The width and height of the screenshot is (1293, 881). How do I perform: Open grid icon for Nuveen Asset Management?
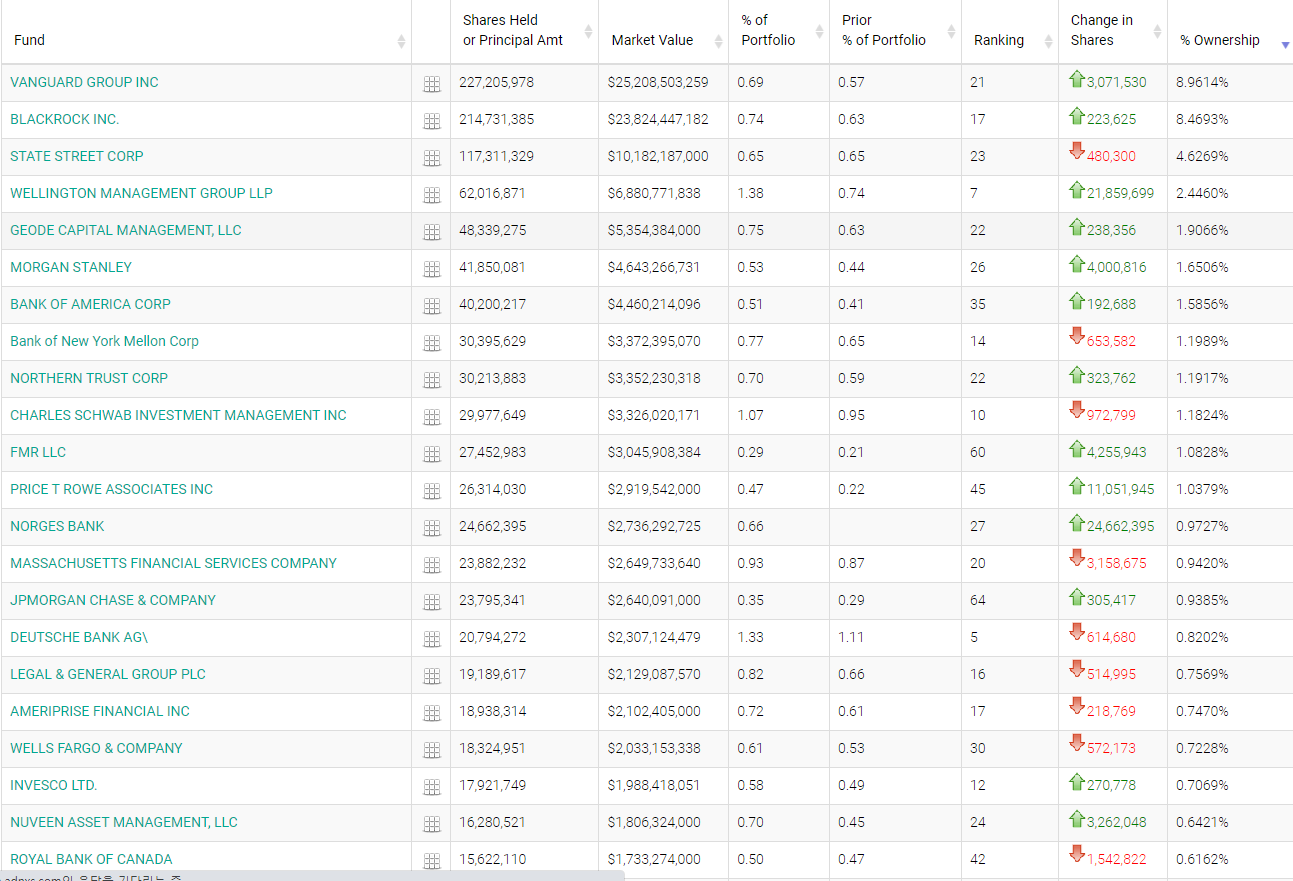[432, 824]
